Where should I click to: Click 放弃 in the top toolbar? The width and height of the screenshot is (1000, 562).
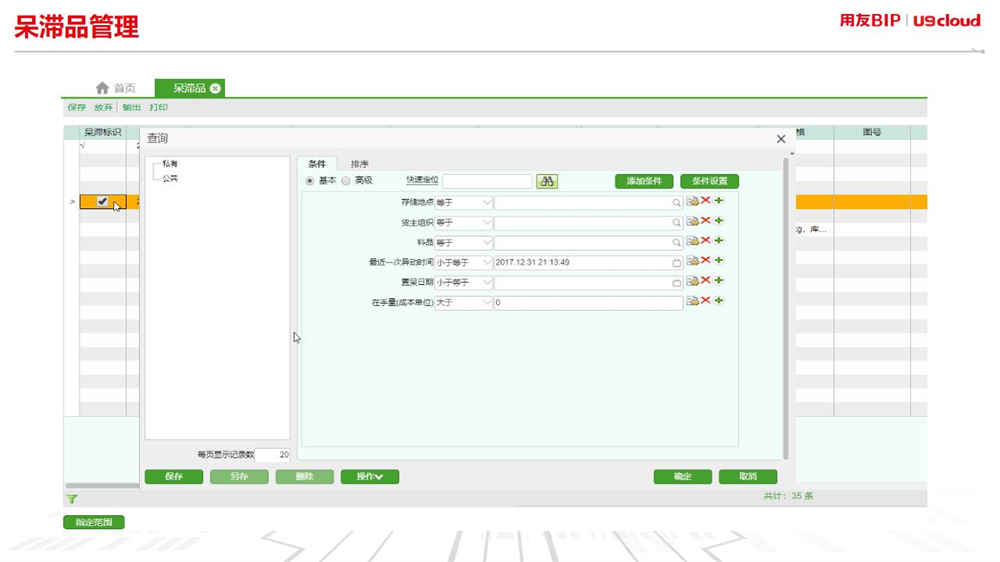[103, 107]
